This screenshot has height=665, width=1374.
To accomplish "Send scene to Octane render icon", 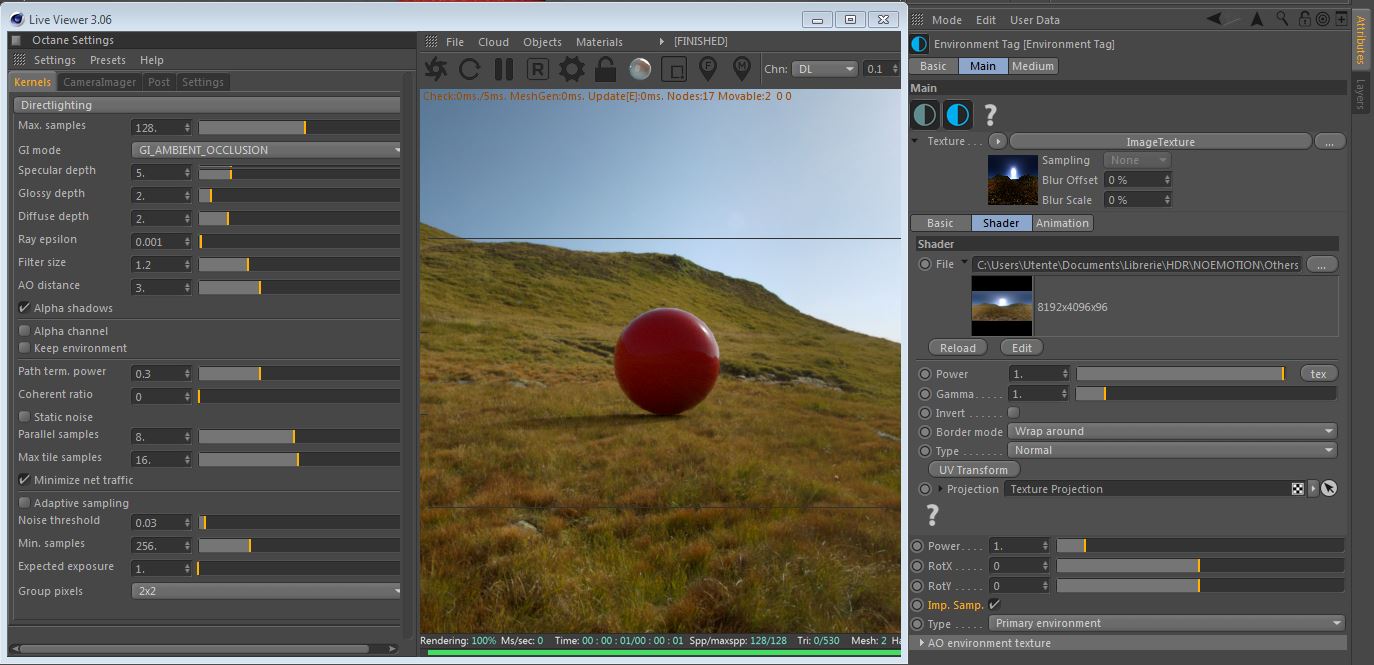I will point(436,69).
